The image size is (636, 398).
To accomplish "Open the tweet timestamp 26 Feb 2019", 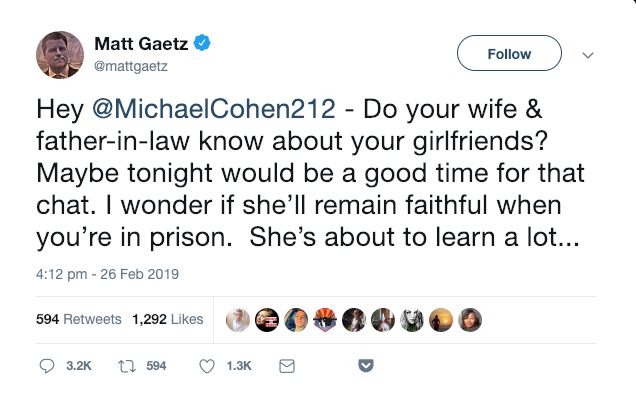I will 107,274.
